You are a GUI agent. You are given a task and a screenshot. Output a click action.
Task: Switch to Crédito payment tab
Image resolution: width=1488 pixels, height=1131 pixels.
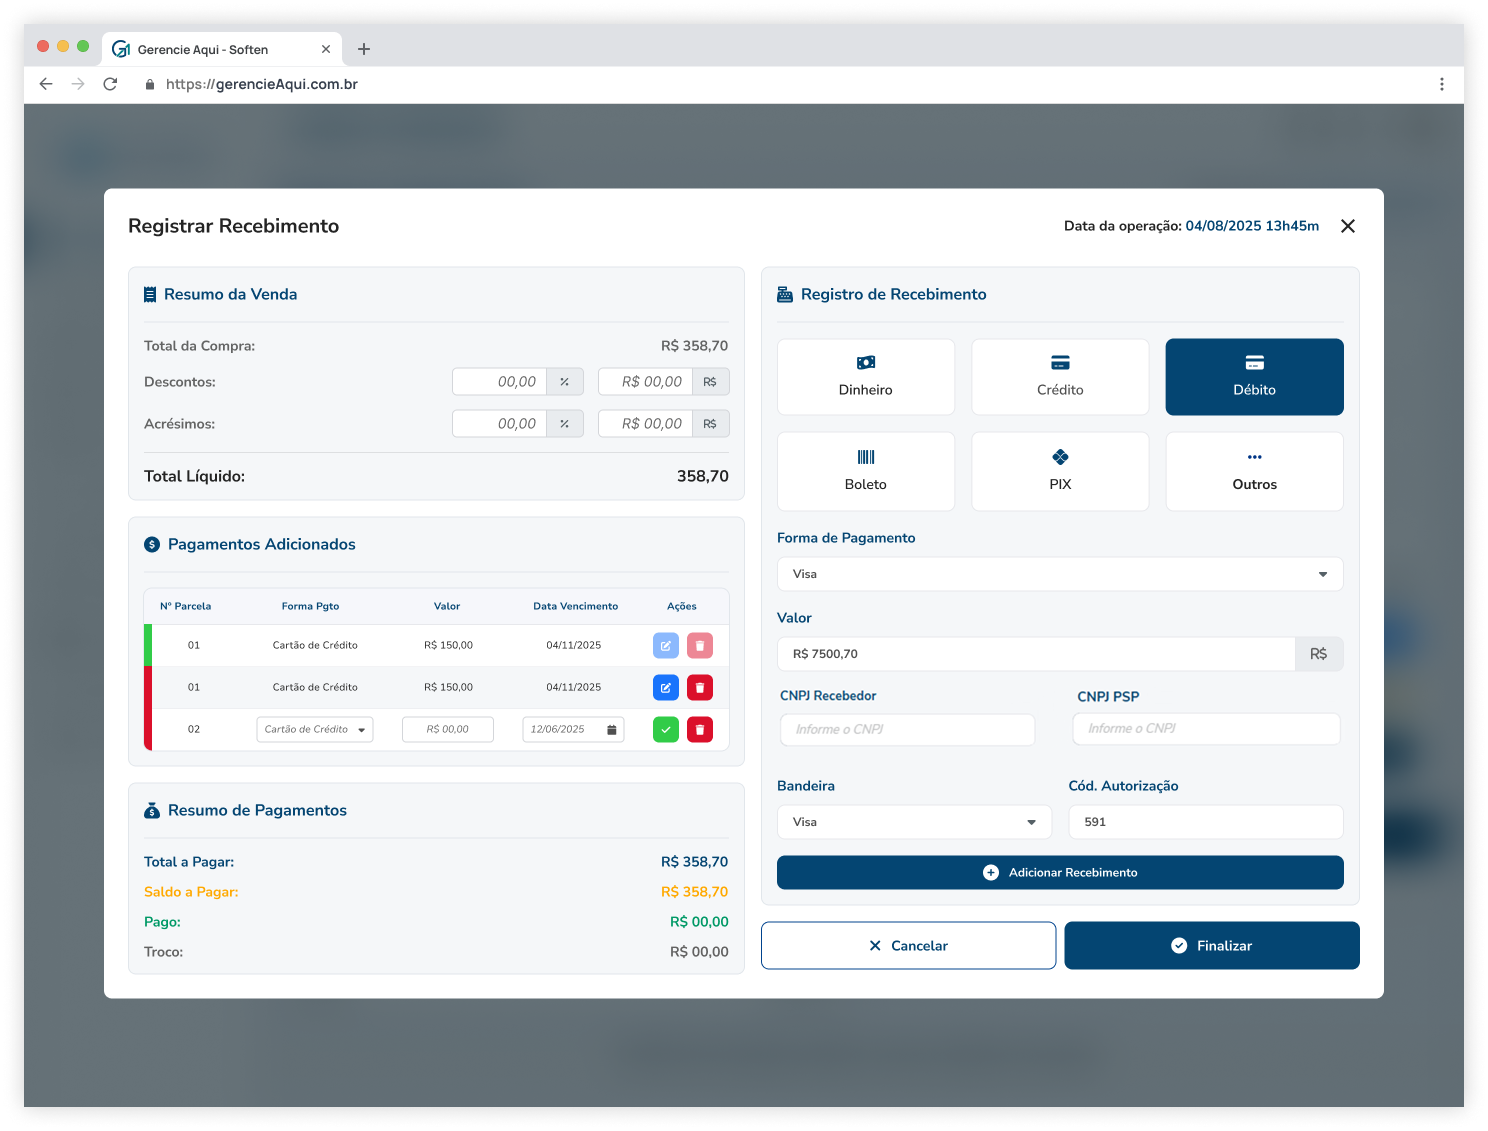coord(1060,377)
